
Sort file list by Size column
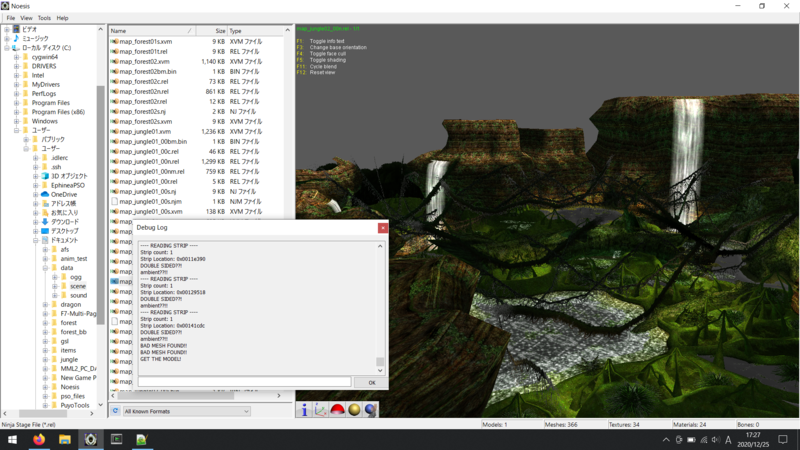pos(211,31)
